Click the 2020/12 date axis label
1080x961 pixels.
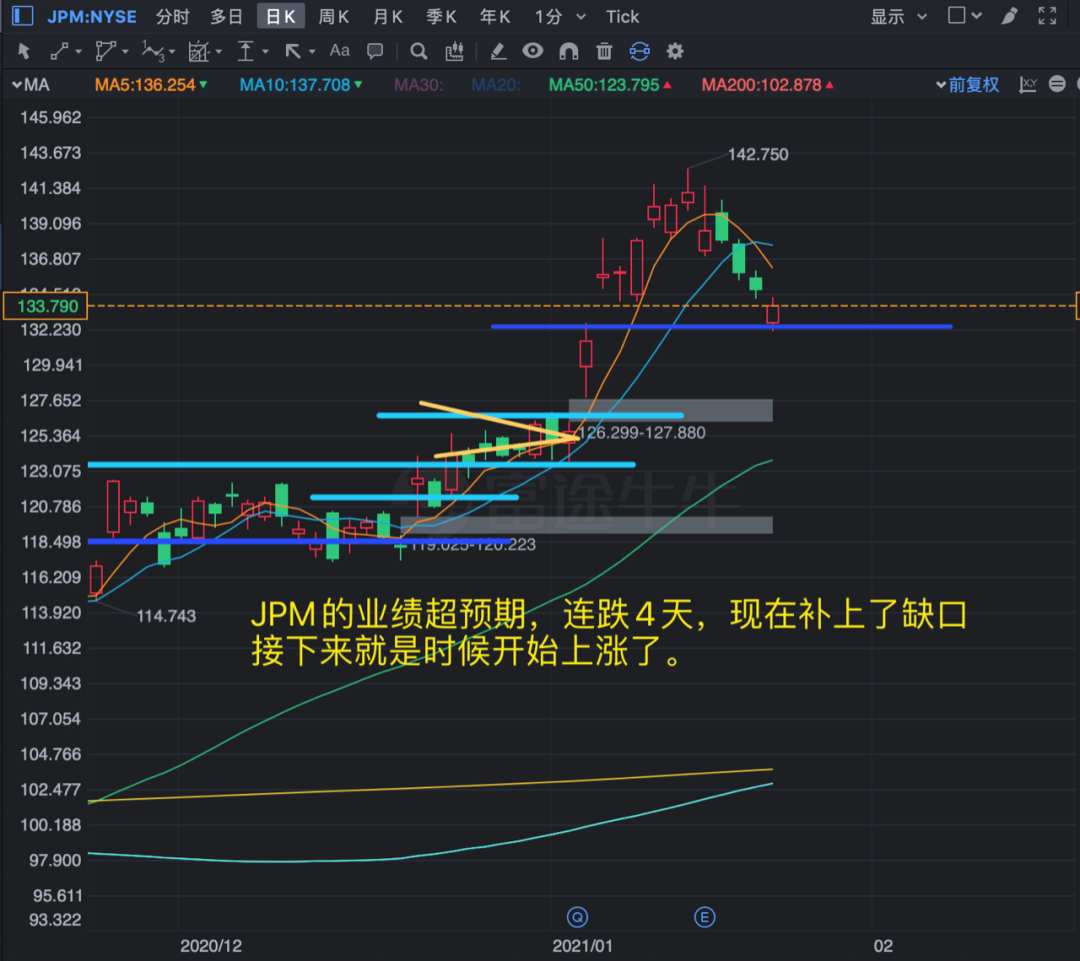[x=211, y=946]
